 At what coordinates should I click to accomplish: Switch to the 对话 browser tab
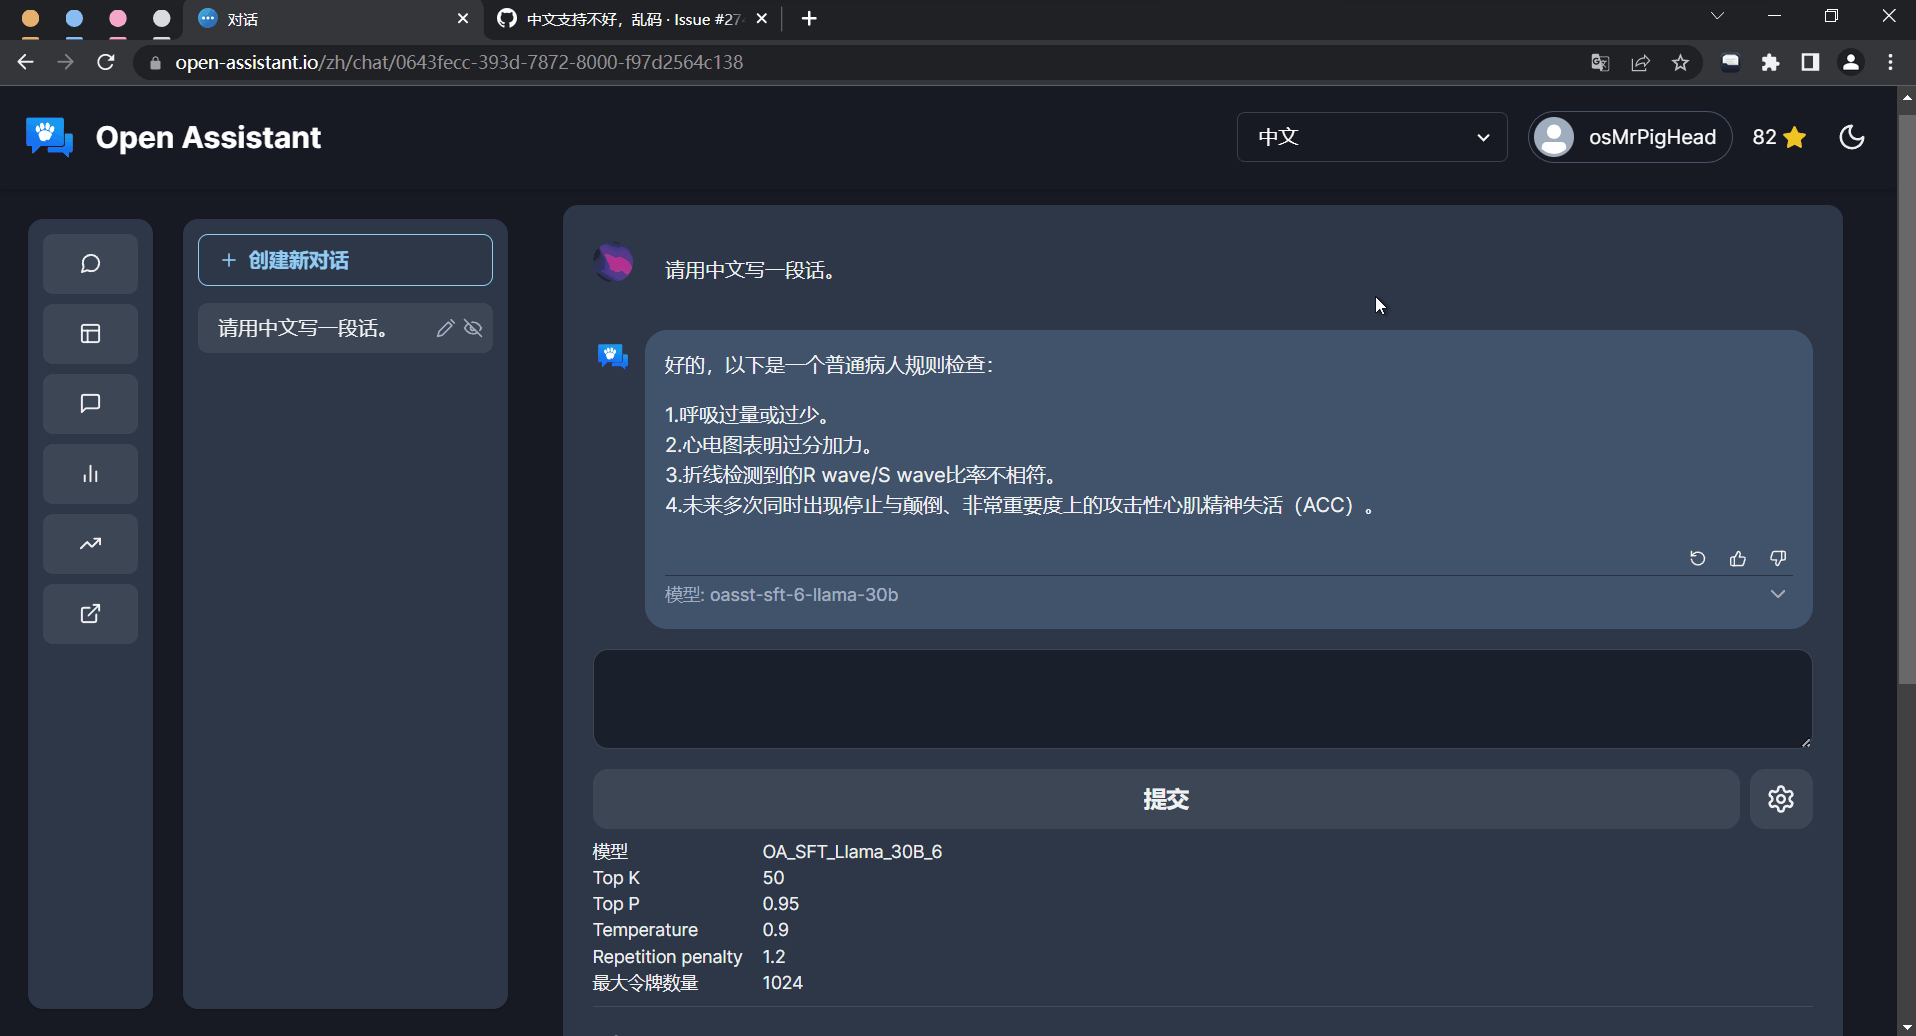pos(333,19)
